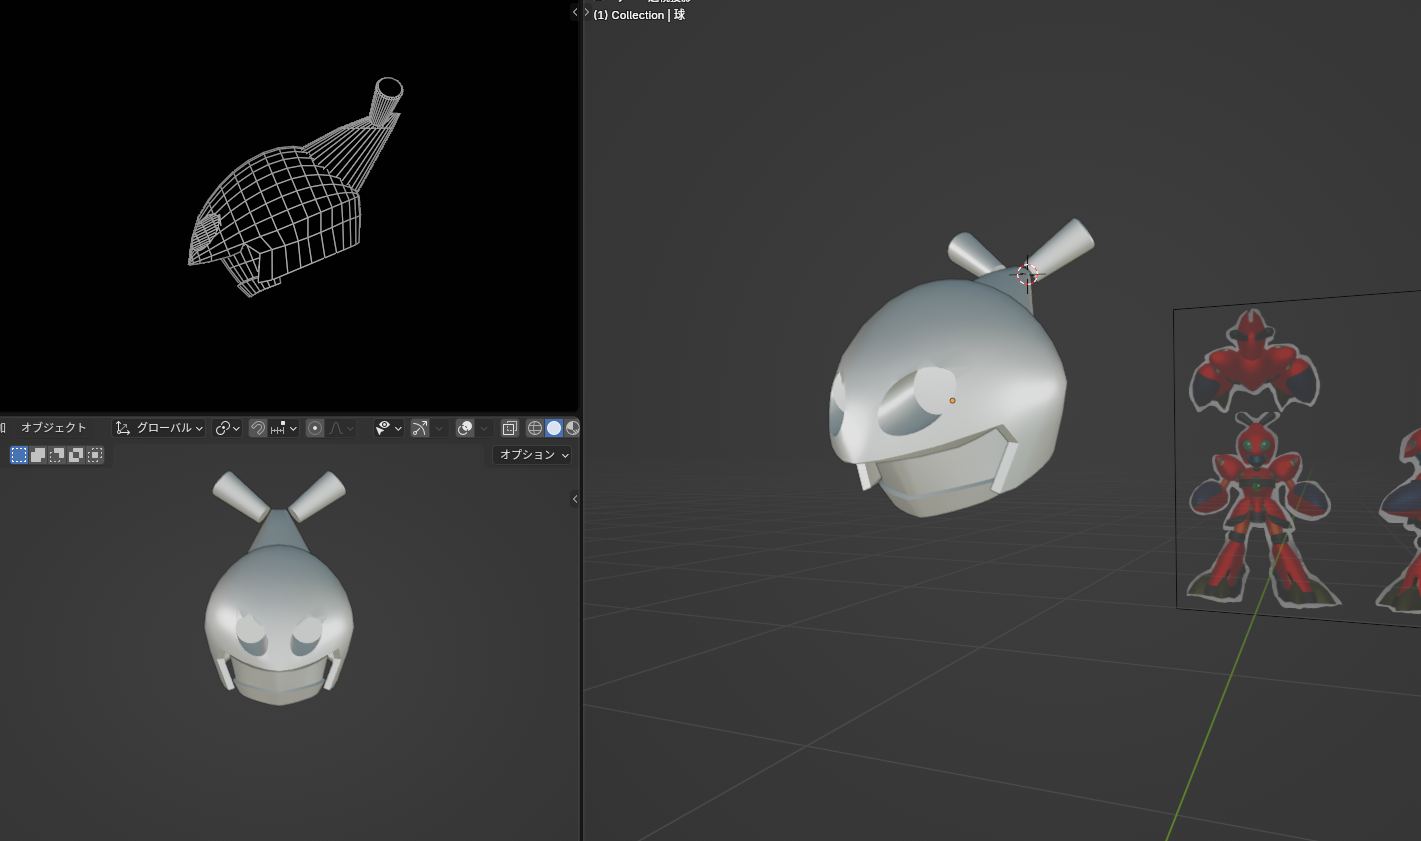Image resolution: width=1421 pixels, height=841 pixels.
Task: Click the left chevron beside the Collection label
Action: [x=575, y=12]
